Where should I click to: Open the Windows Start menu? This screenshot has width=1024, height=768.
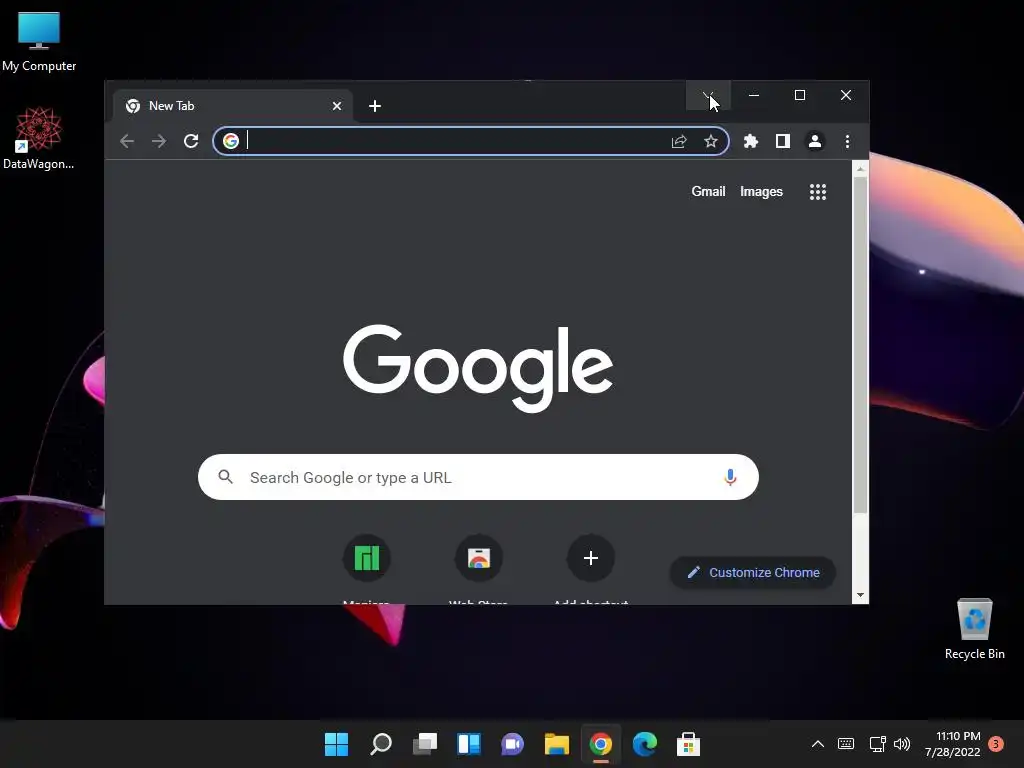[x=336, y=744]
